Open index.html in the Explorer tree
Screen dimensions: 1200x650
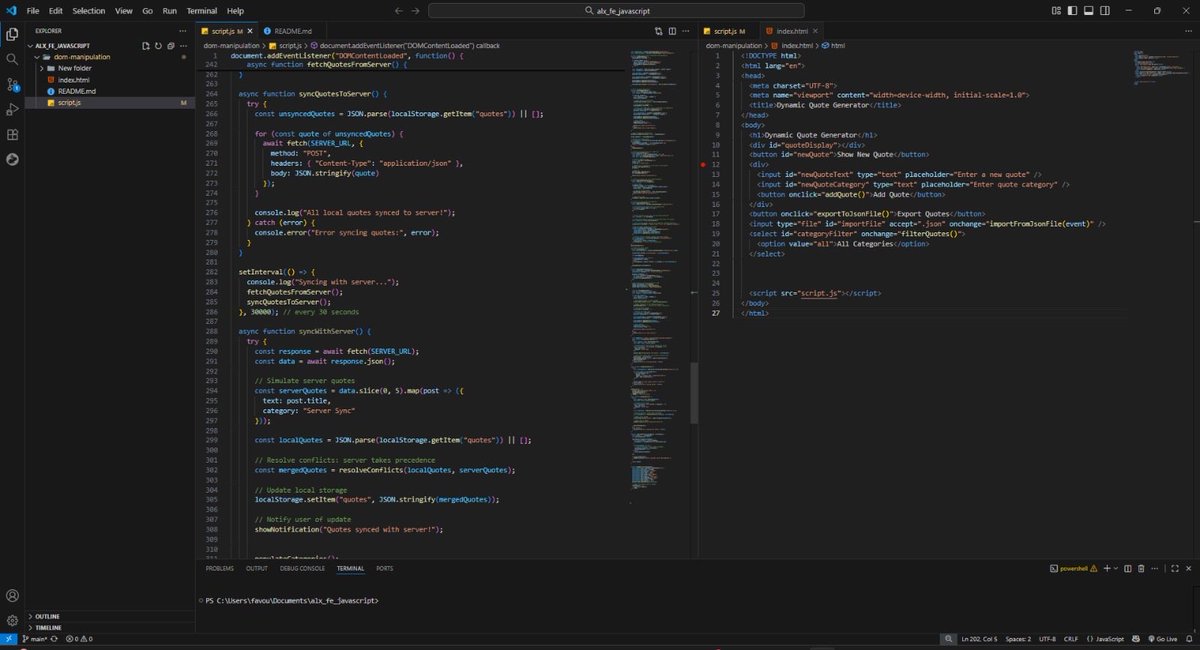[x=73, y=79]
